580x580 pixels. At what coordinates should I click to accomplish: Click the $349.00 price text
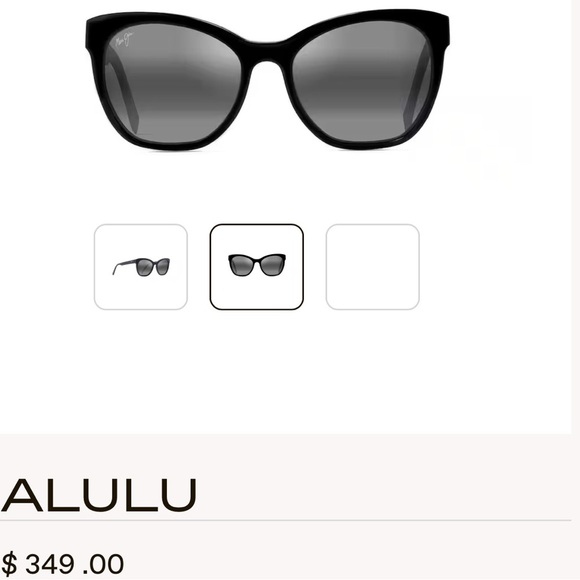click(63, 564)
